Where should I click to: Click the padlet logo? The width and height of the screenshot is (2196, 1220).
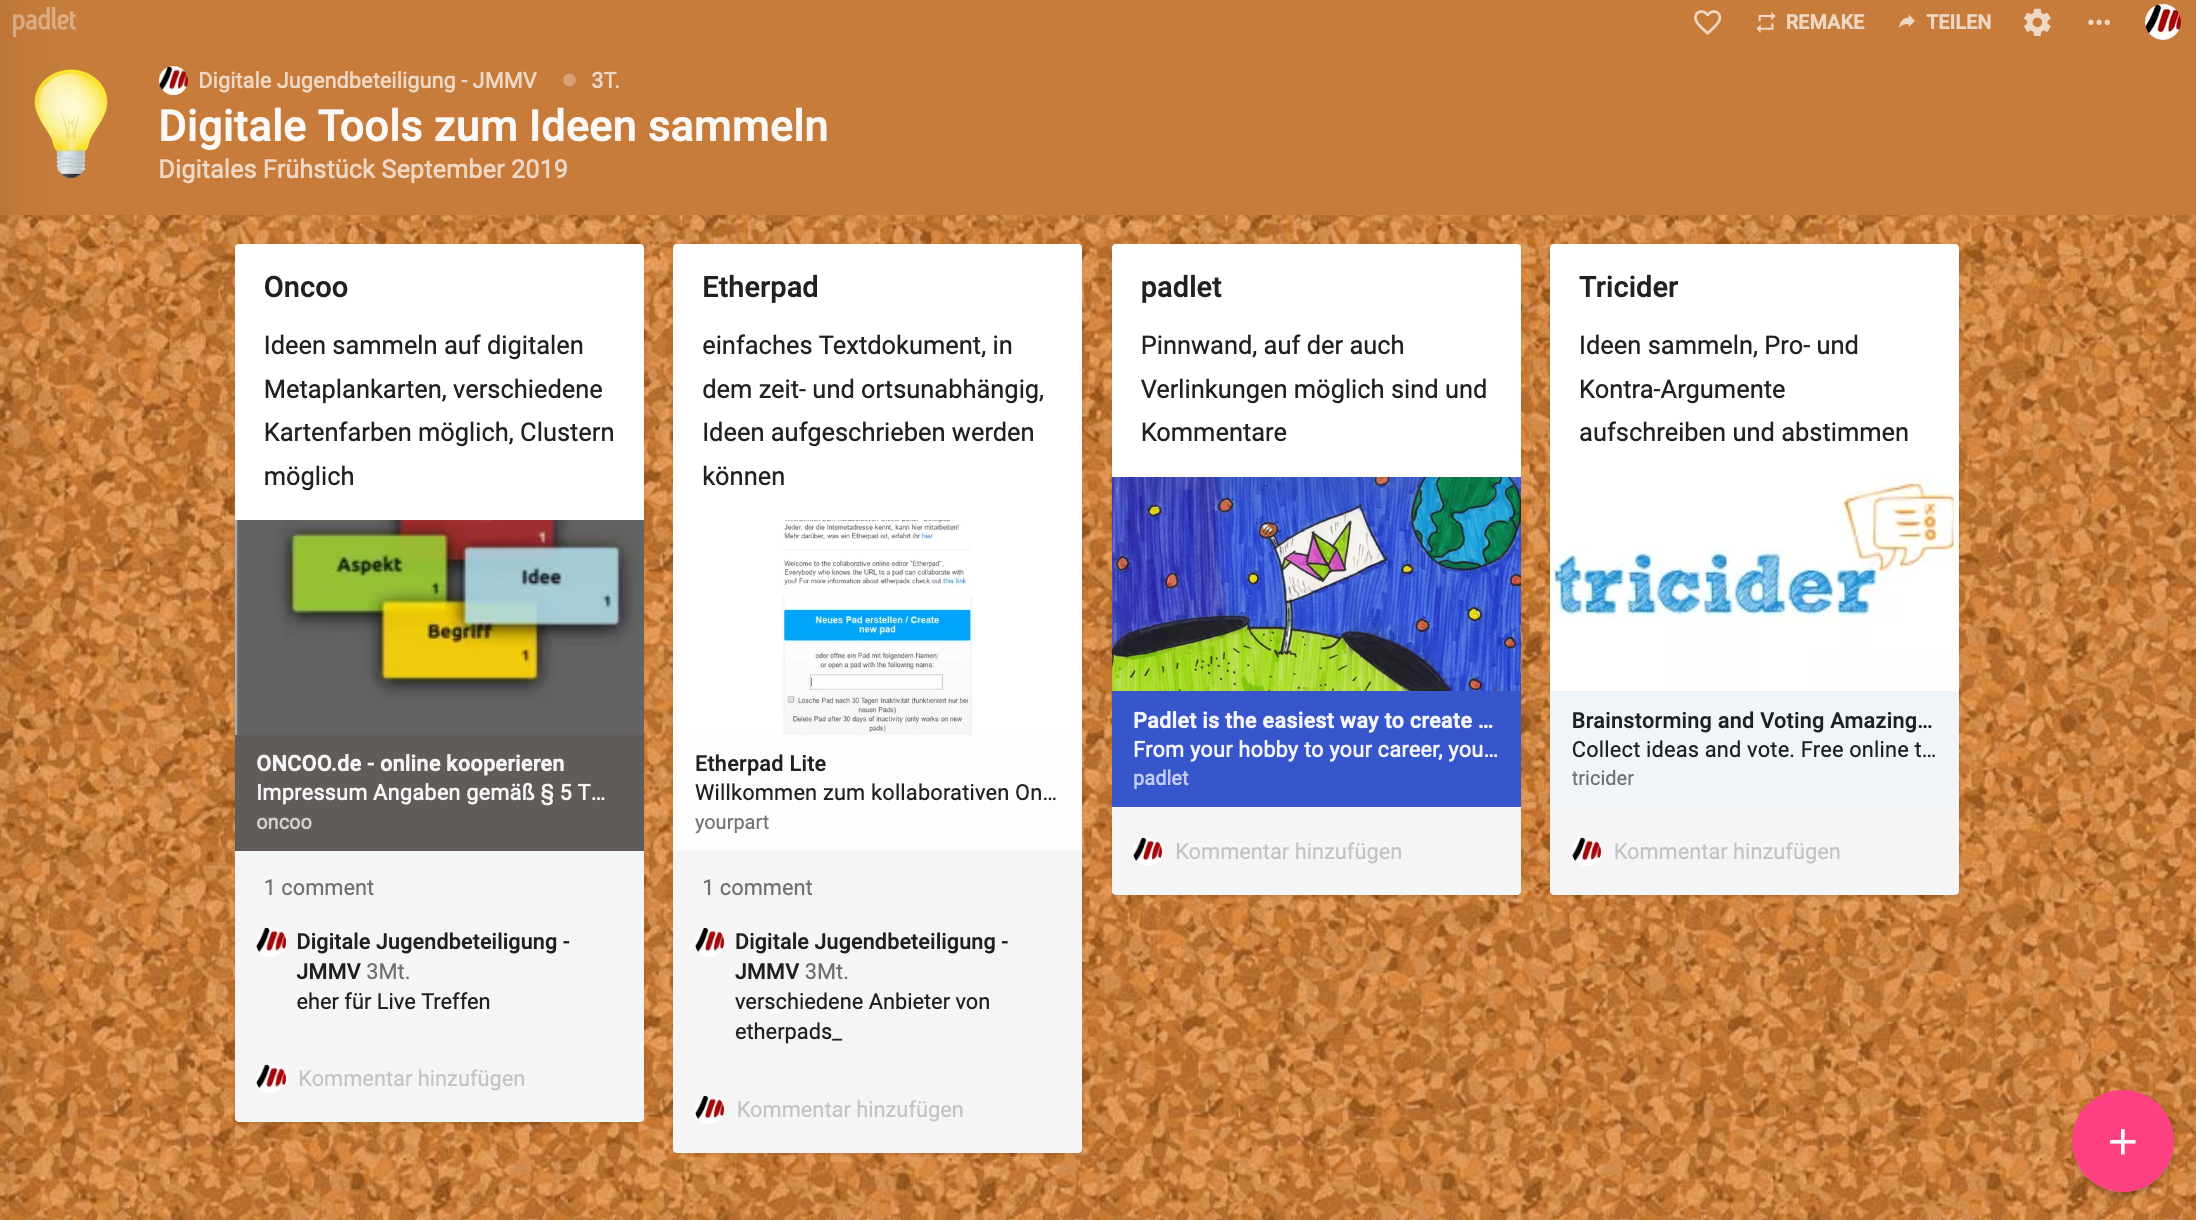coord(44,20)
